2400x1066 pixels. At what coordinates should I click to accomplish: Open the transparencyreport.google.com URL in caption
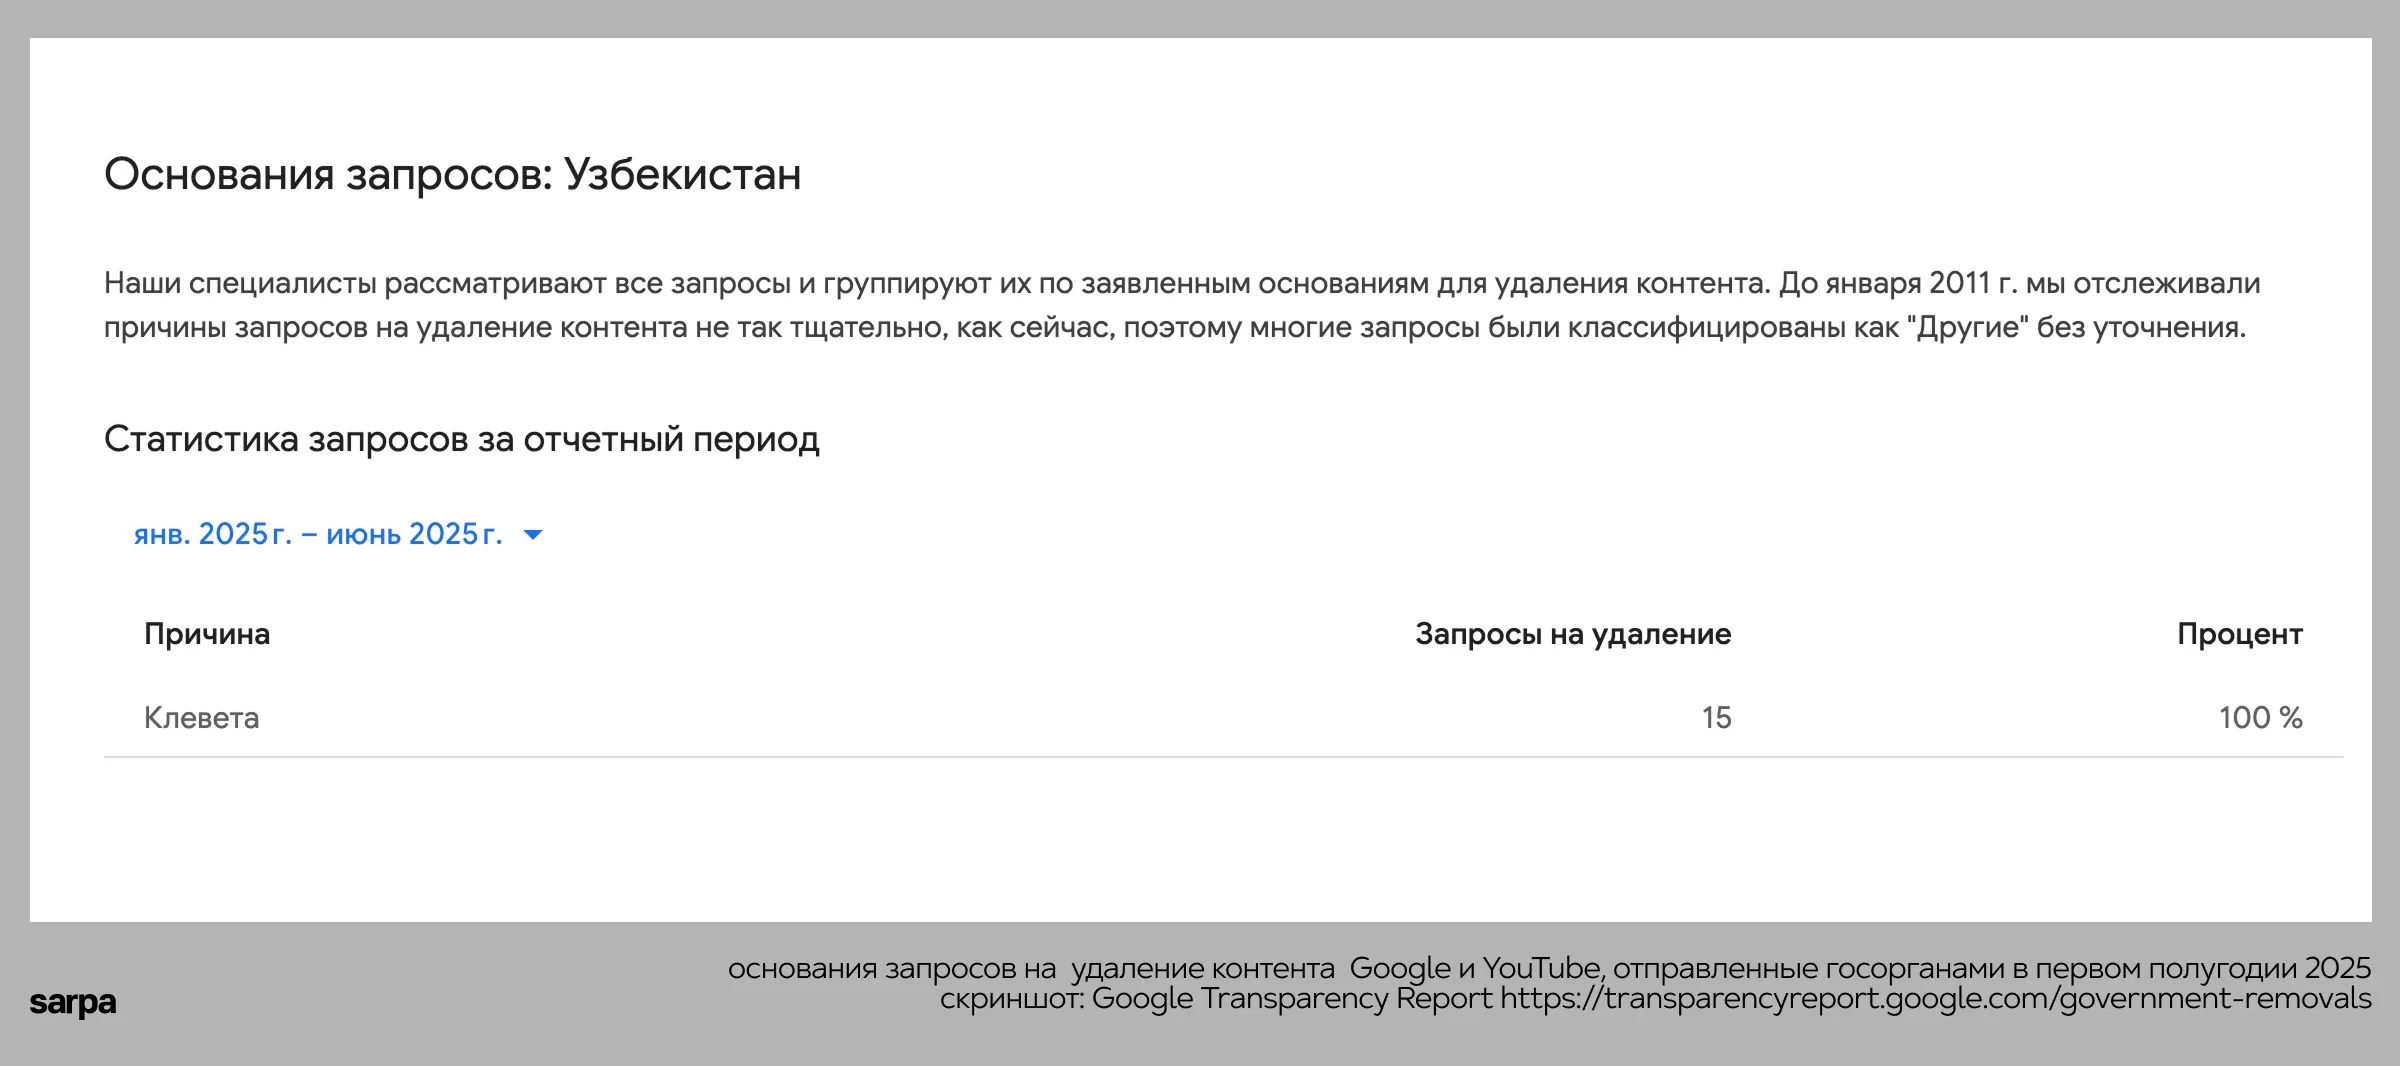1935,998
